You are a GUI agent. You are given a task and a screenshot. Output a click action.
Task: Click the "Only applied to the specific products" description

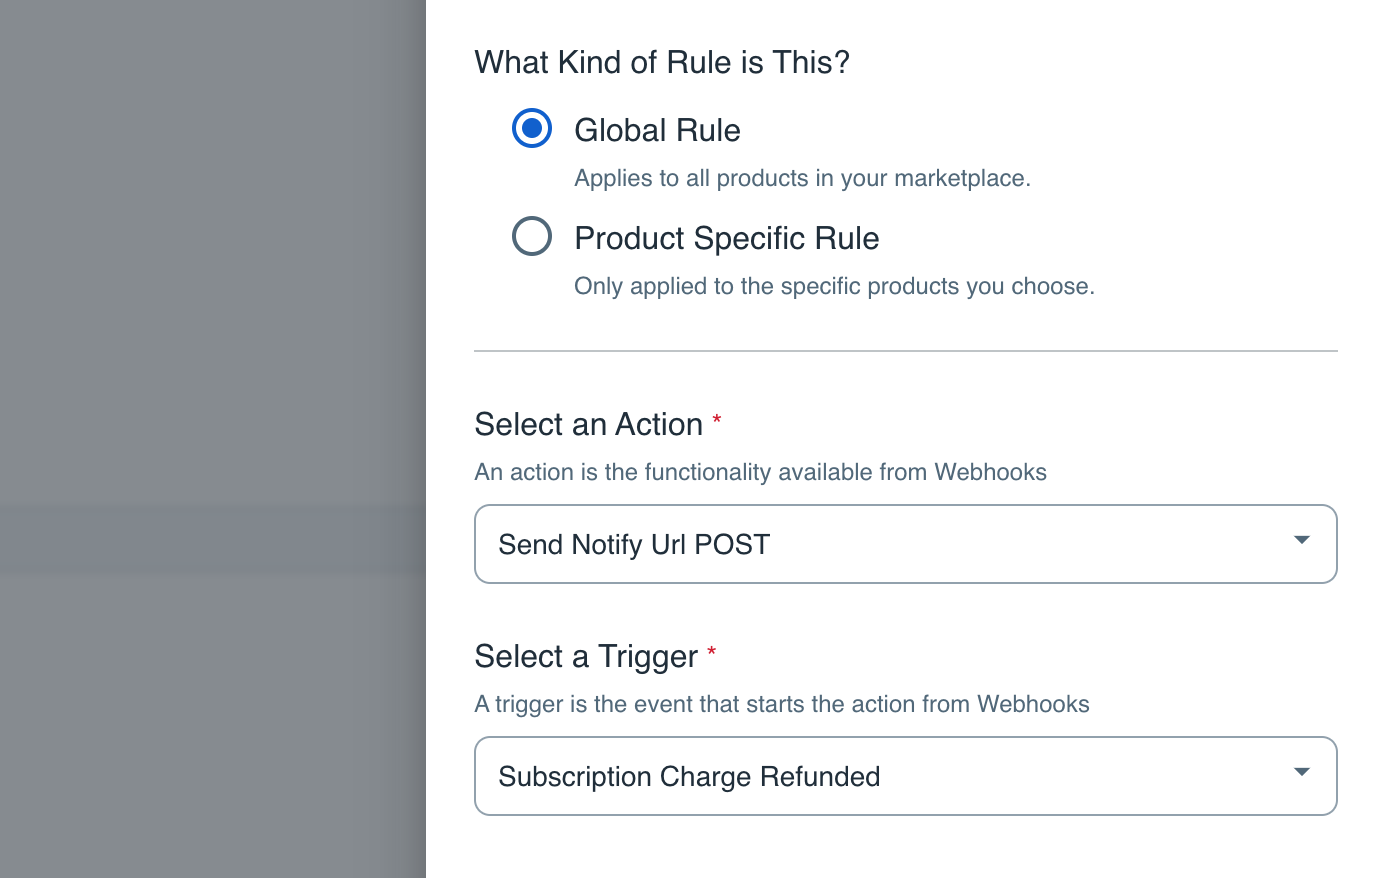coord(834,286)
